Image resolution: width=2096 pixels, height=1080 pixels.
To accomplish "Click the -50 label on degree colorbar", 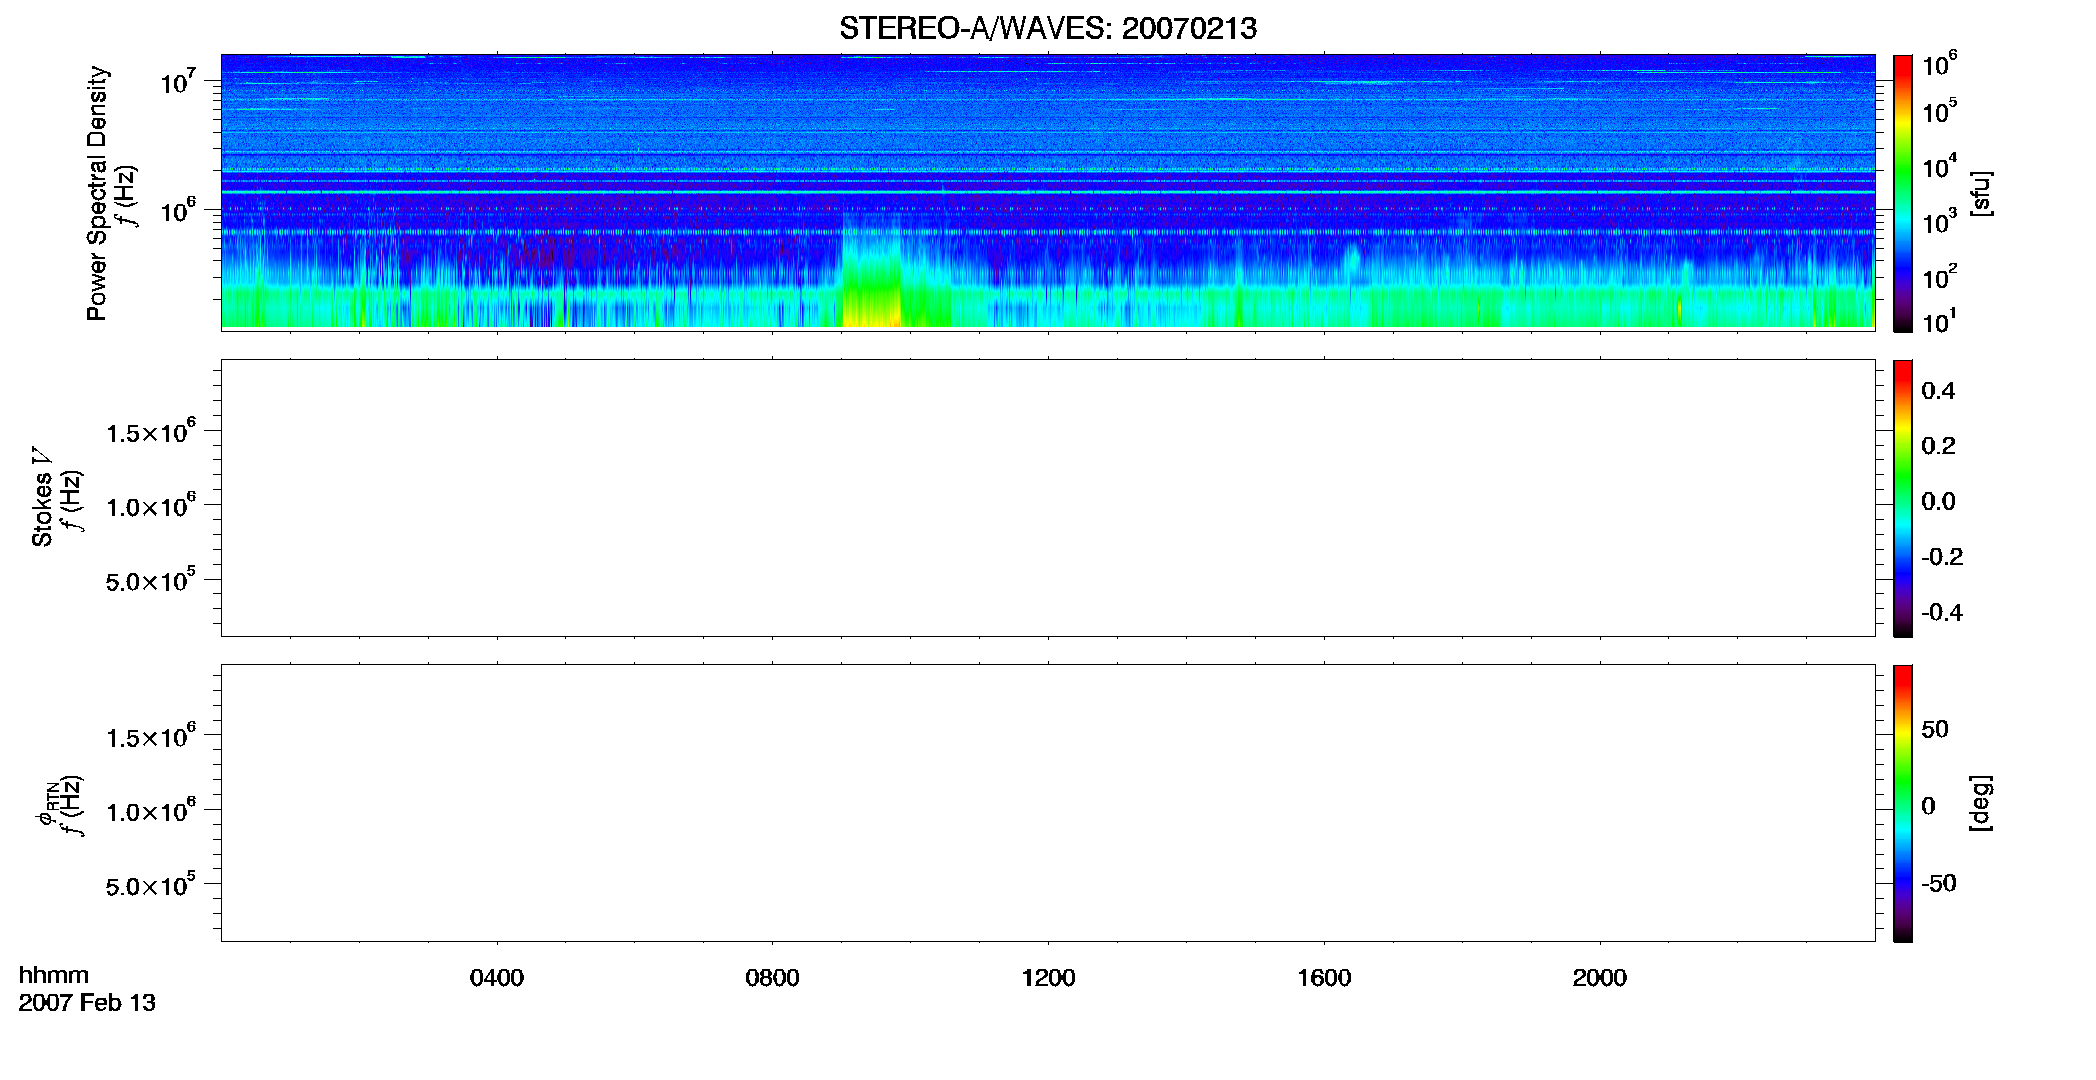I will pyautogui.click(x=1939, y=884).
